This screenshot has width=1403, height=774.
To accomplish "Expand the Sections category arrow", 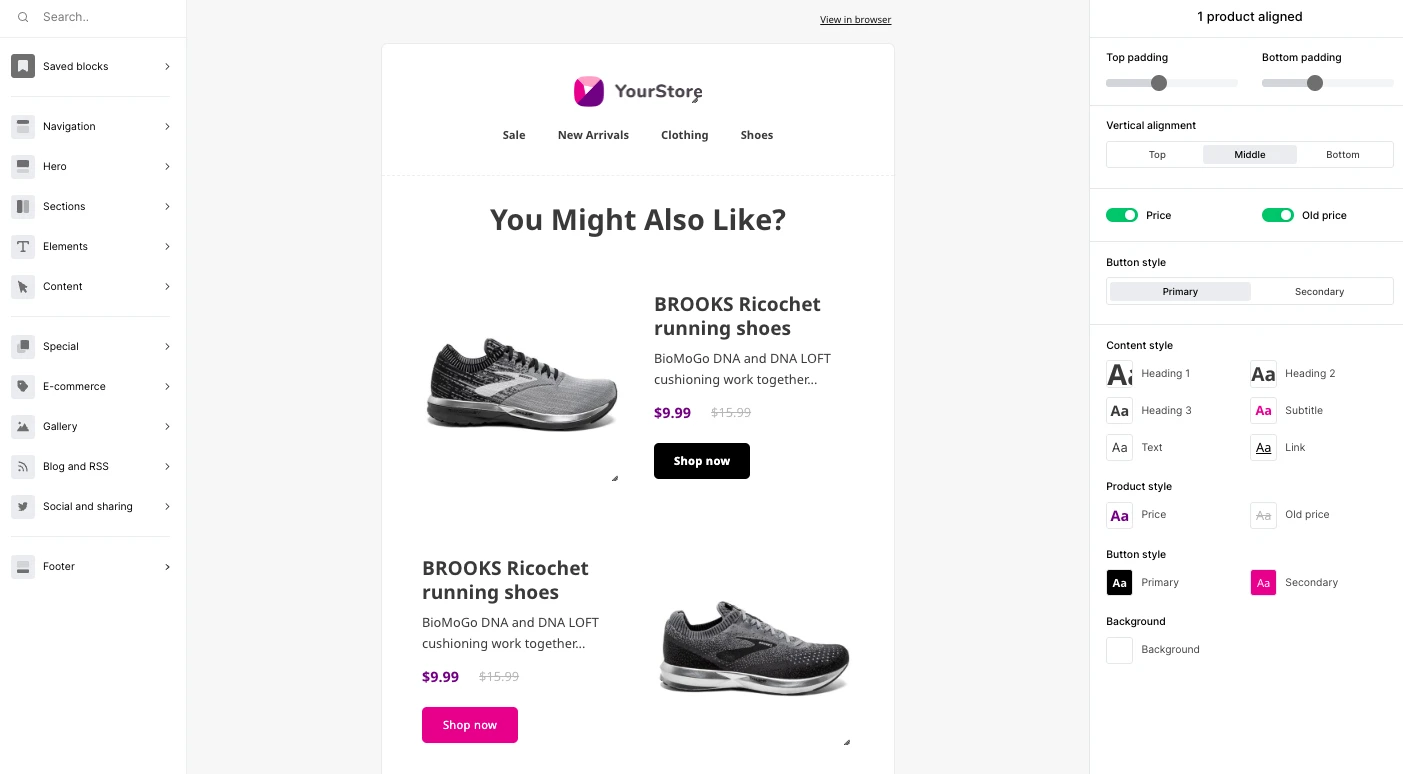I will point(167,206).
